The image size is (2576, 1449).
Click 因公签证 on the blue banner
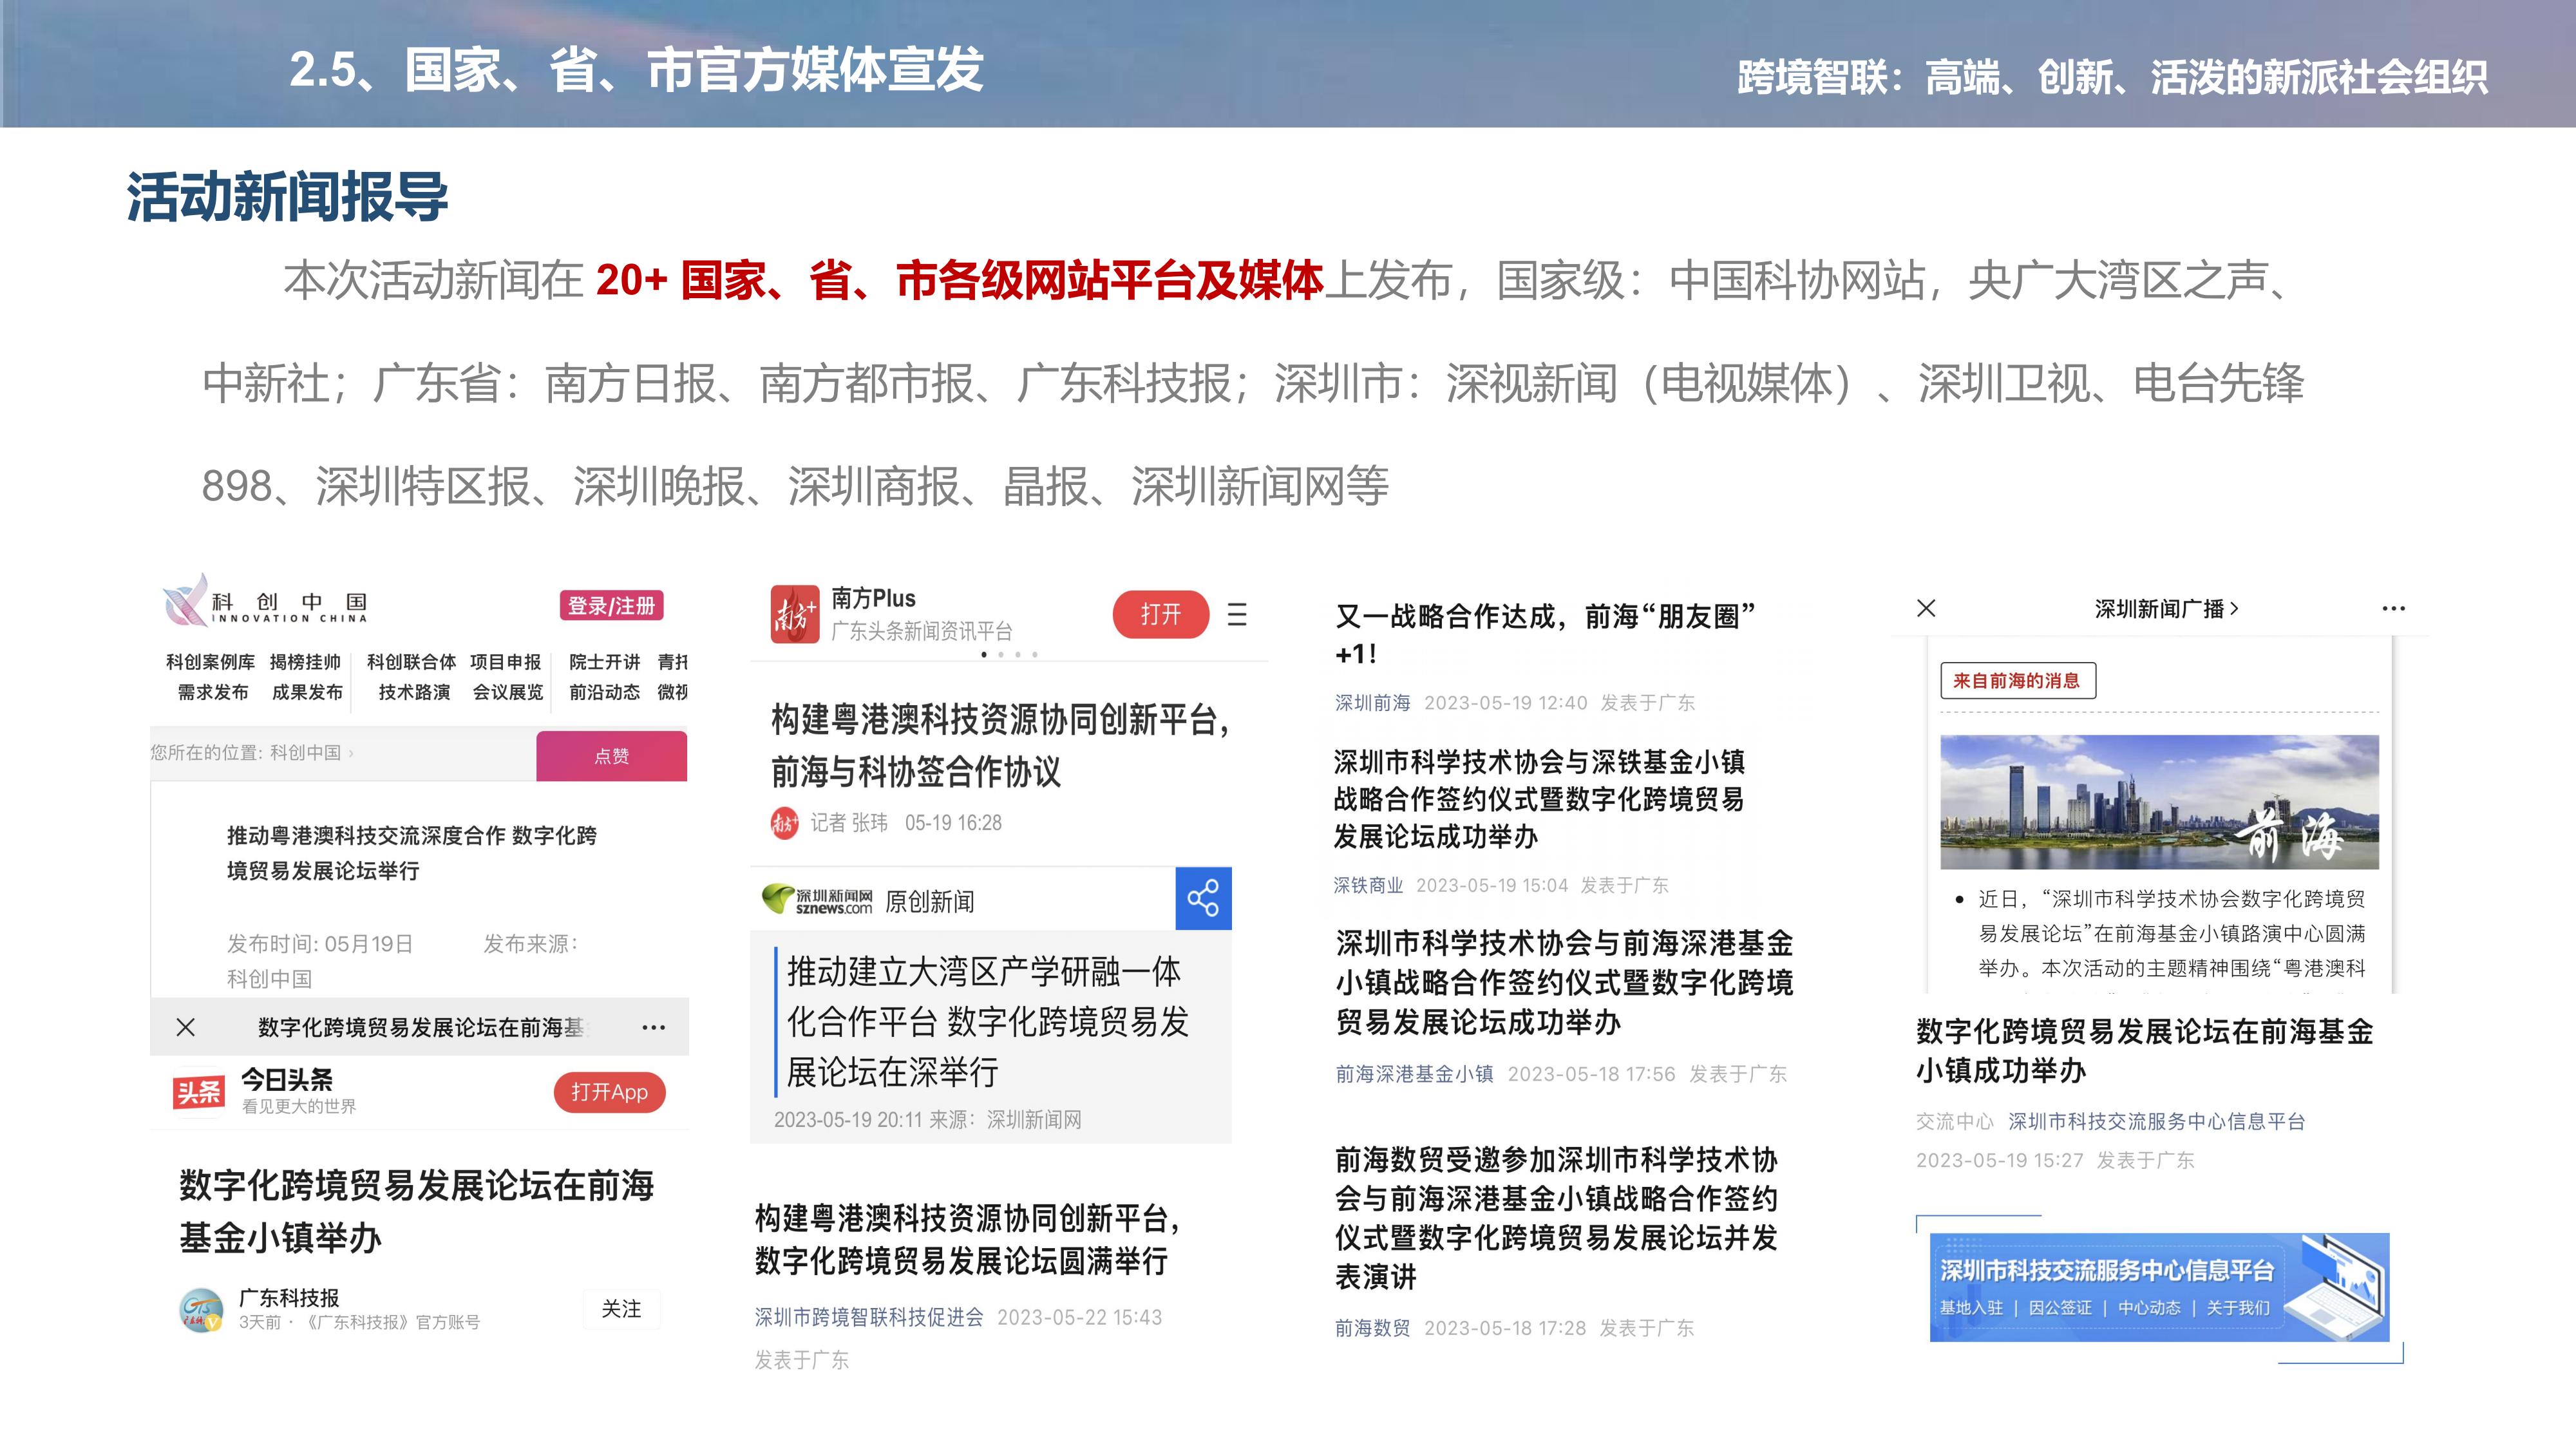(x=2059, y=1308)
